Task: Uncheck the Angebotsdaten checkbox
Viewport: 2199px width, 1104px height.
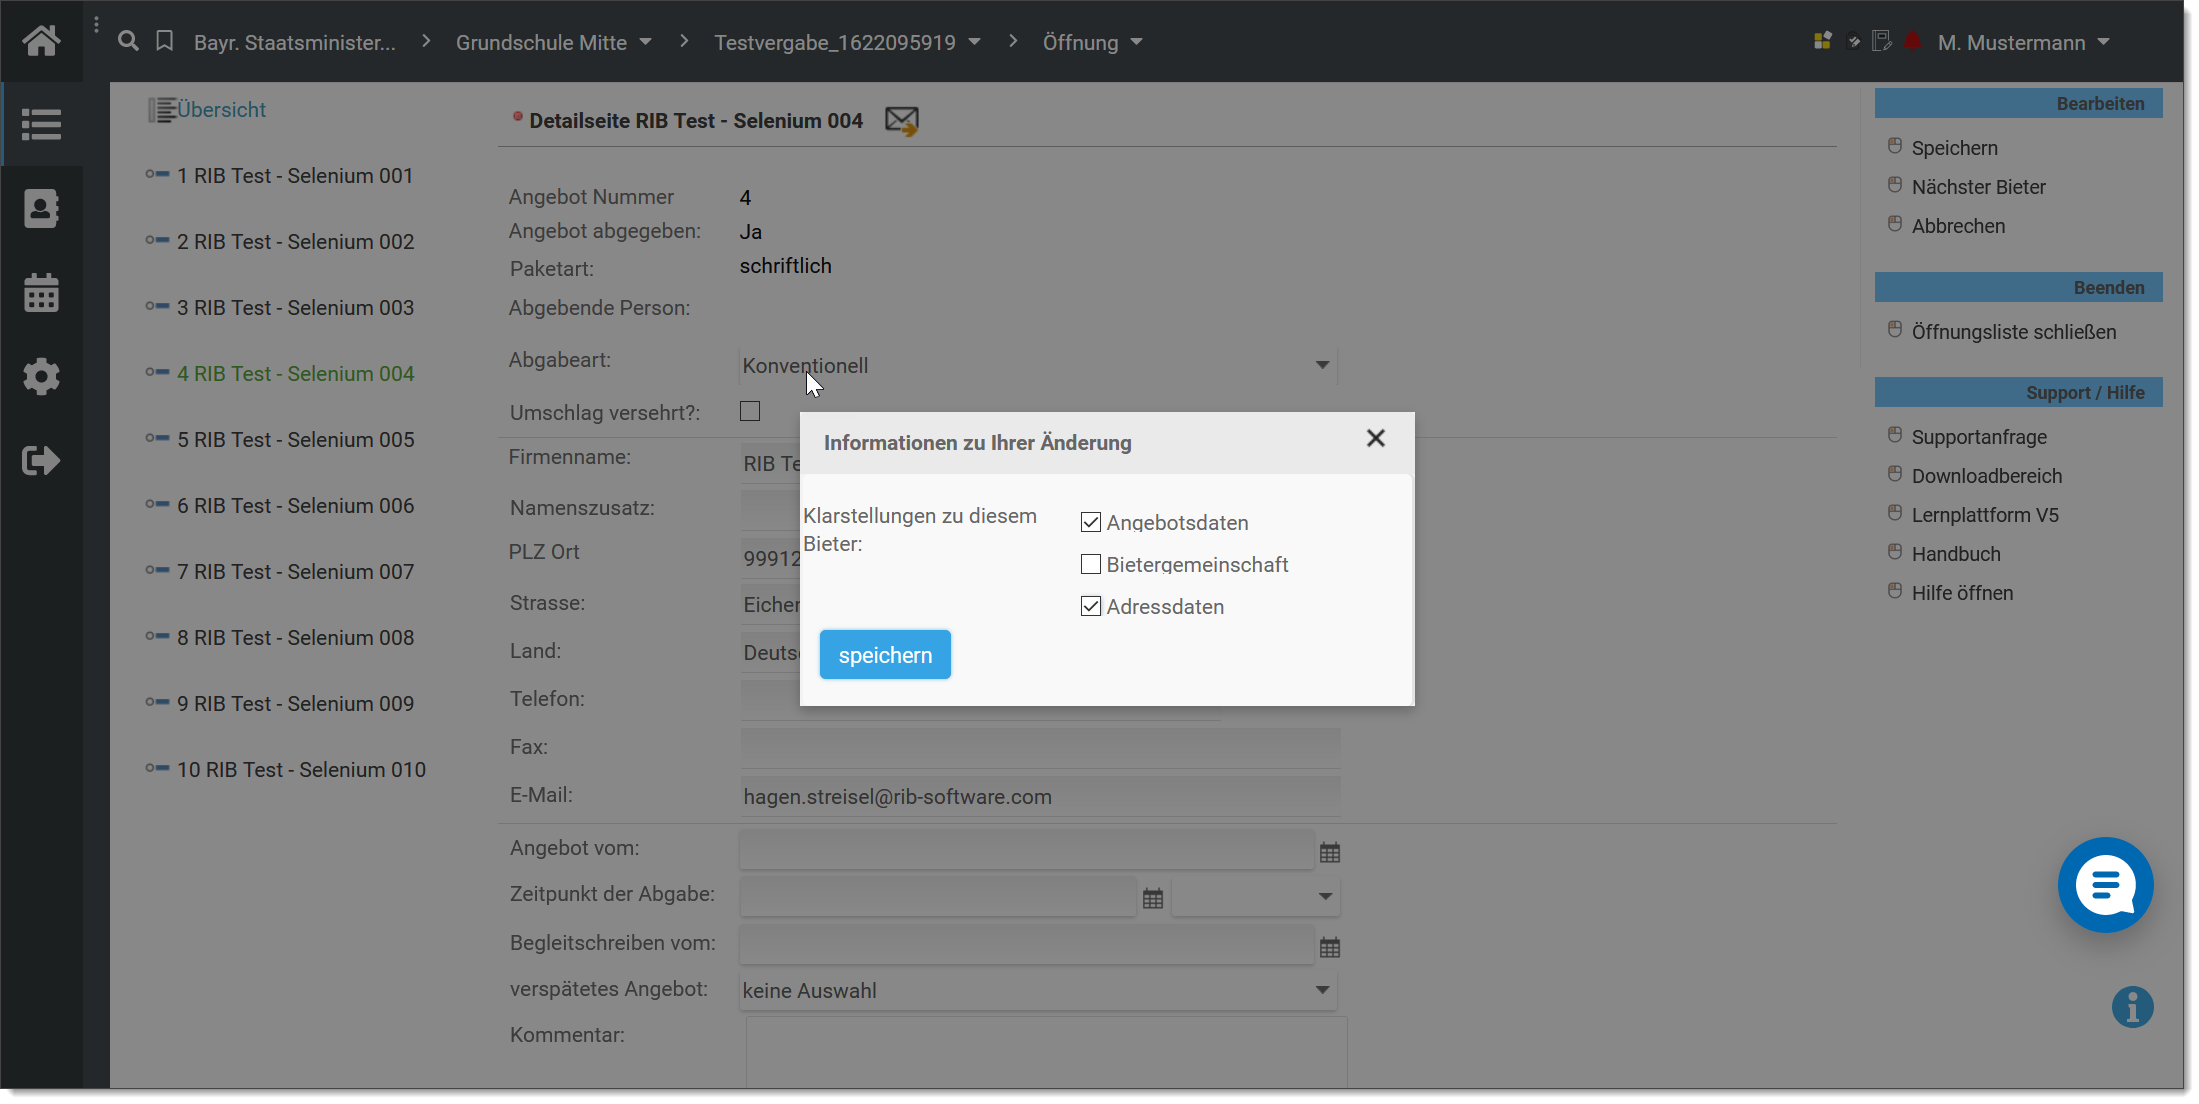Action: click(1091, 522)
